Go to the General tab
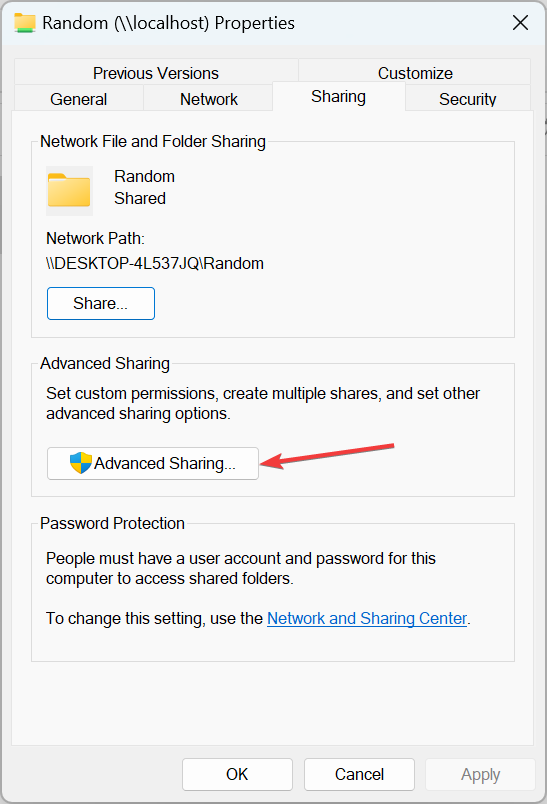This screenshot has width=547, height=804. coord(78,98)
